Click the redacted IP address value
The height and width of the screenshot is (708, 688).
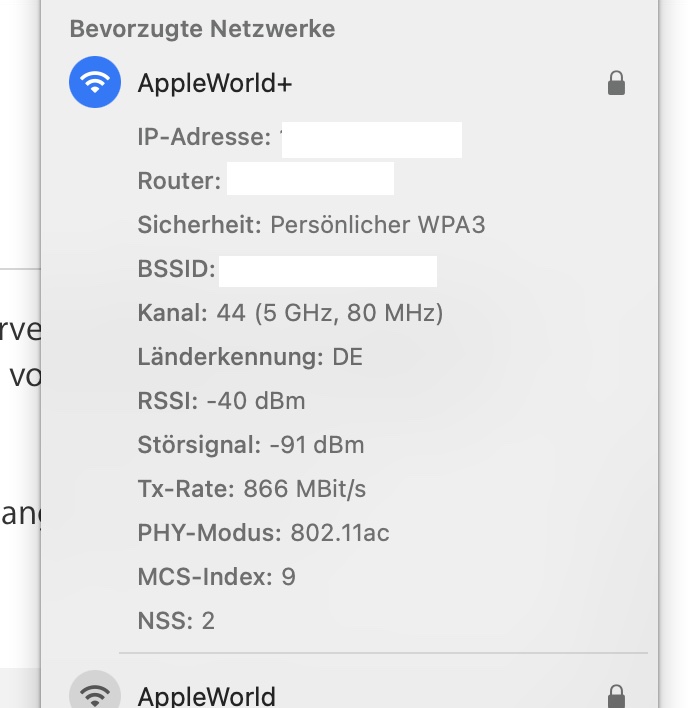371,139
